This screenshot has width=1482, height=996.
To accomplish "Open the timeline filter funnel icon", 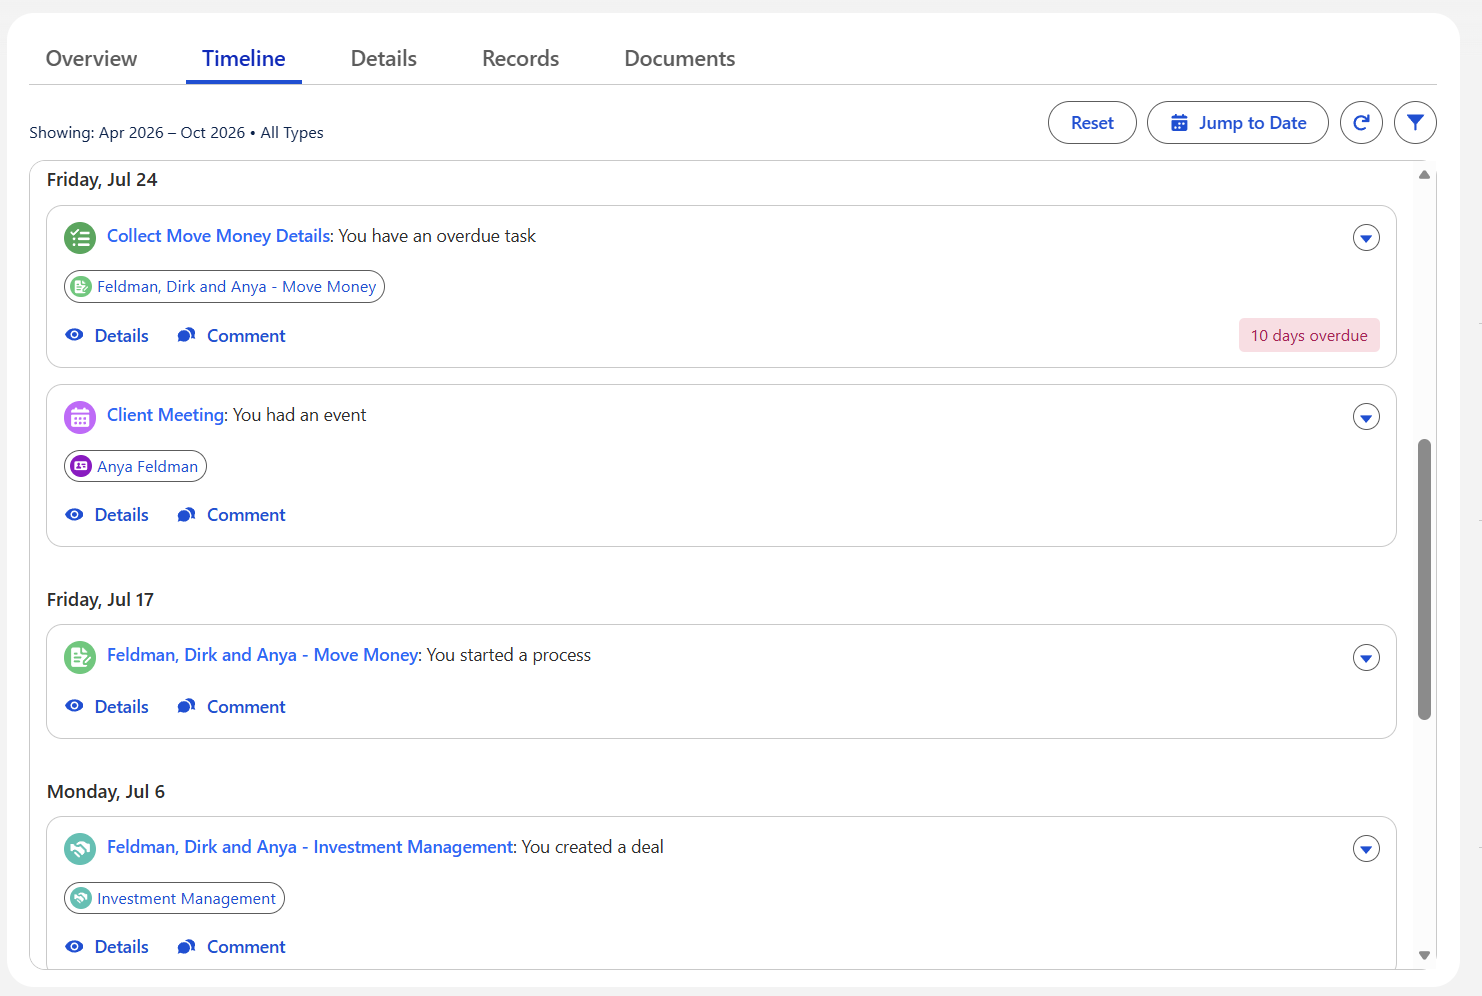I will click(x=1415, y=123).
